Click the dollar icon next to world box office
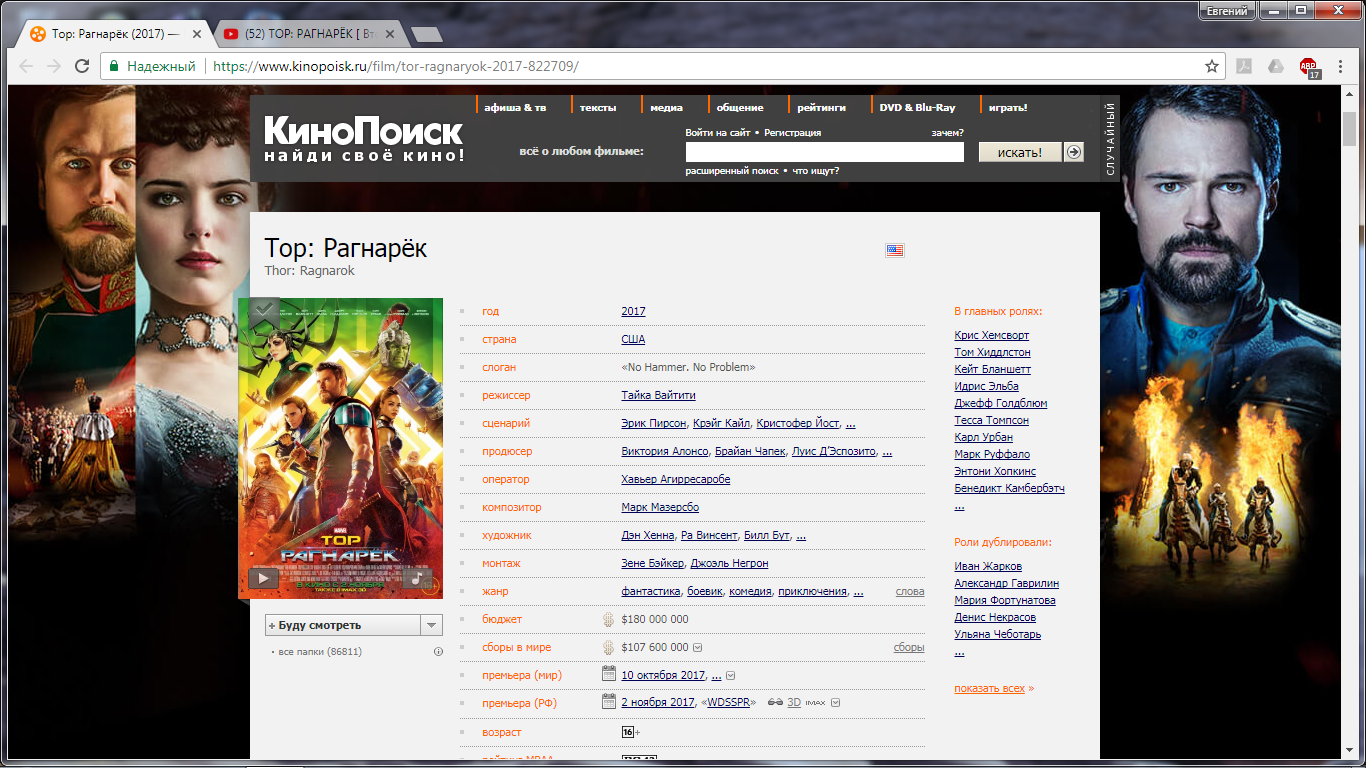 (x=608, y=648)
